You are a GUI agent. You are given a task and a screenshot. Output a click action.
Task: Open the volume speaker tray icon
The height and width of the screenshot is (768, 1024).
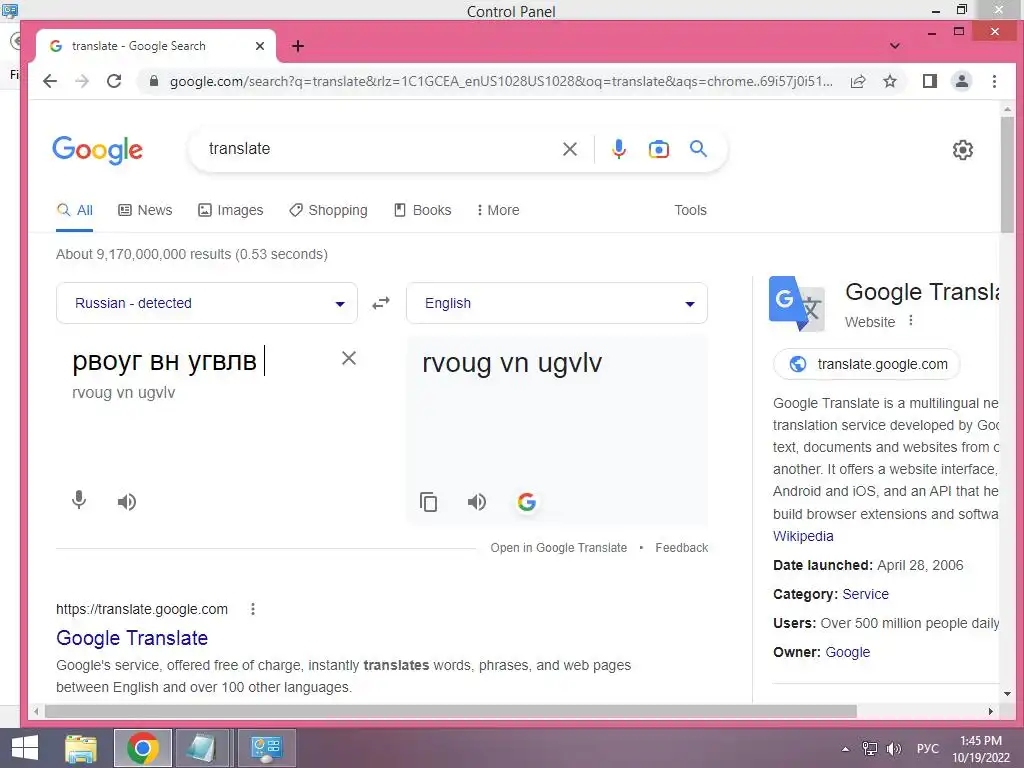(x=893, y=749)
